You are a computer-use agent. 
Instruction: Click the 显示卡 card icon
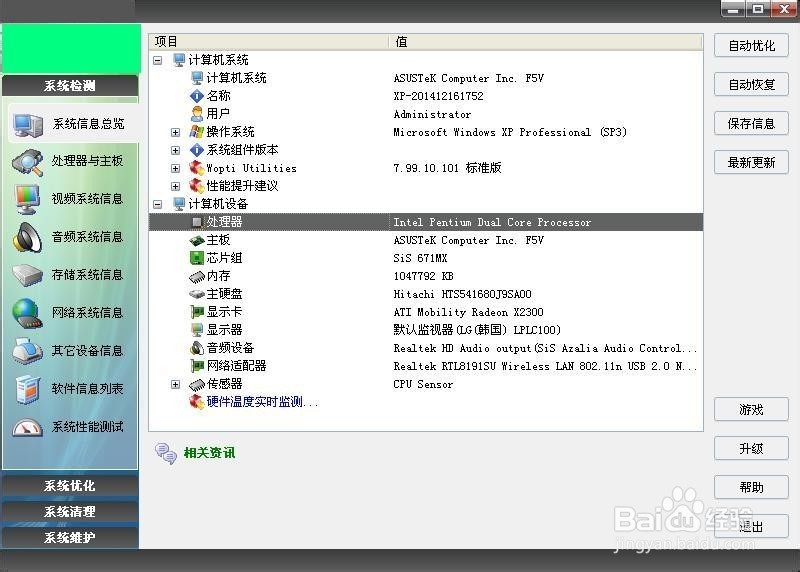pos(196,312)
